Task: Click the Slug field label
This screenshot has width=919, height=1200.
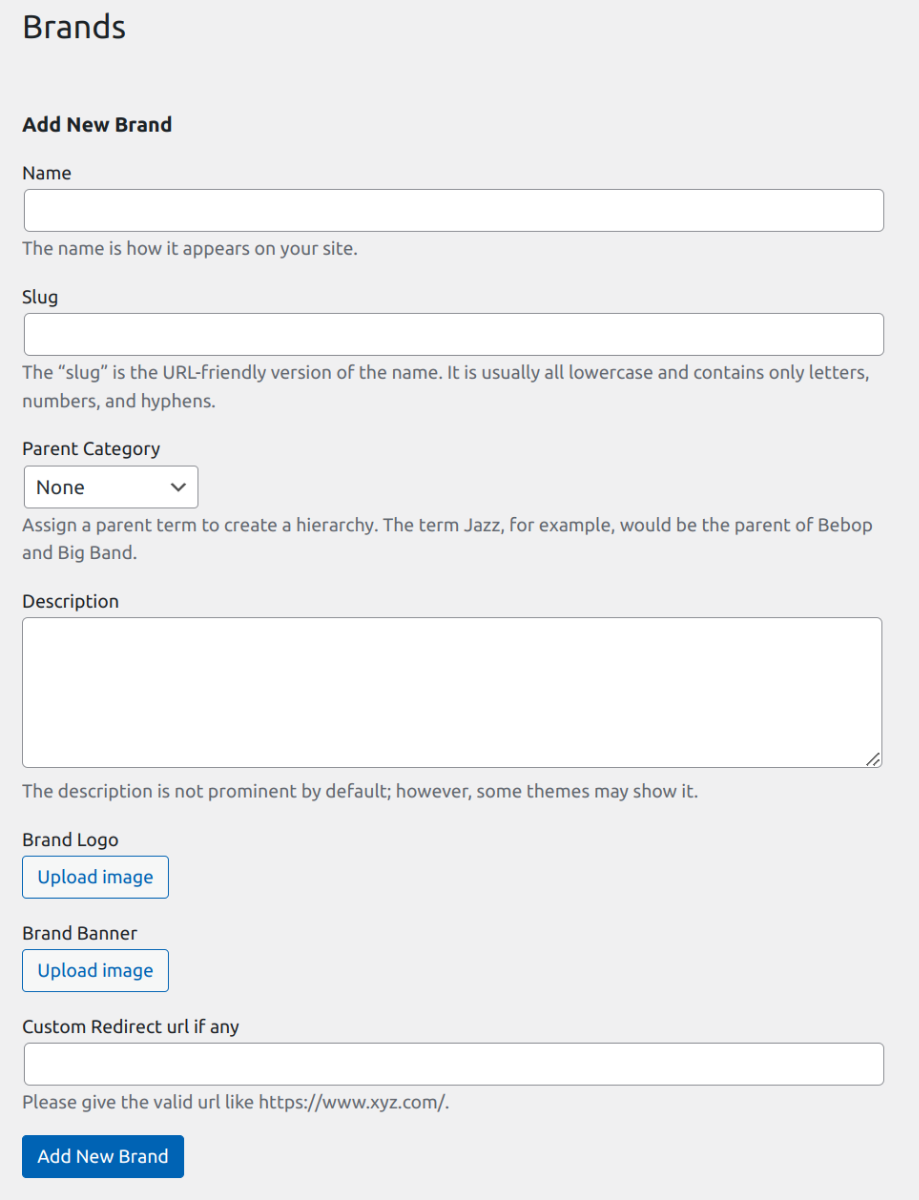Action: tap(40, 297)
